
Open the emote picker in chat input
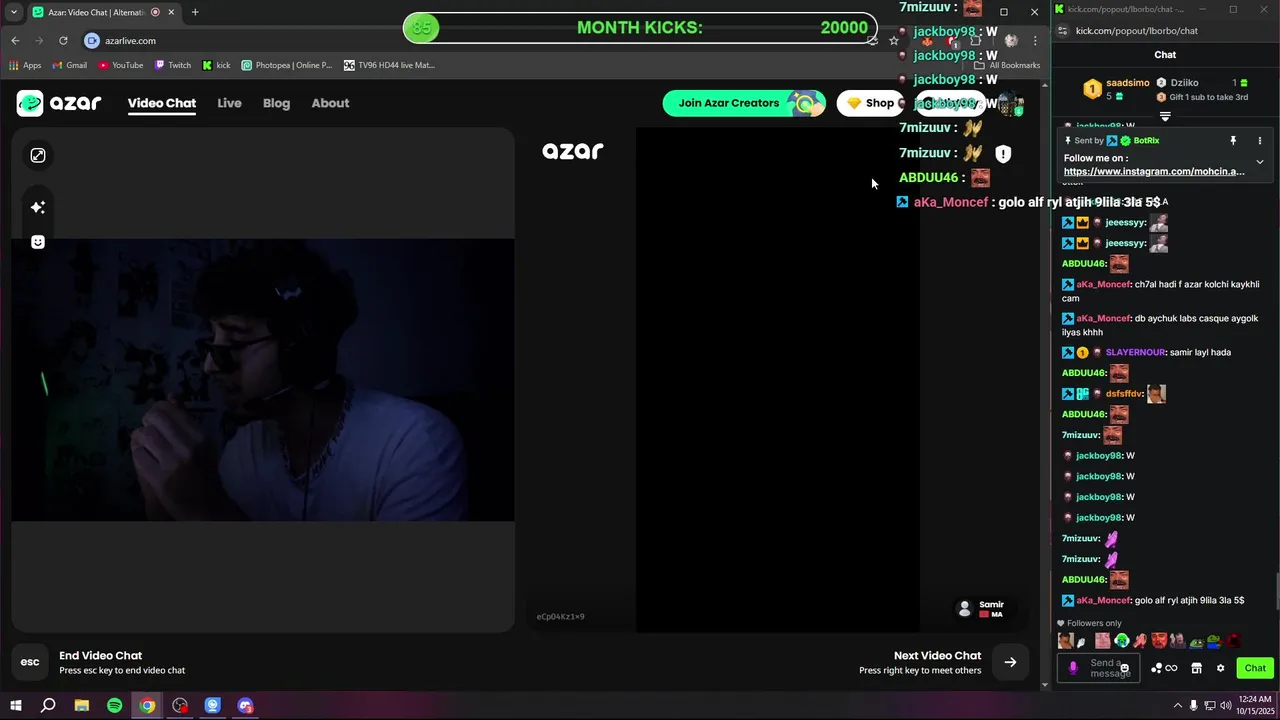tap(1125, 668)
